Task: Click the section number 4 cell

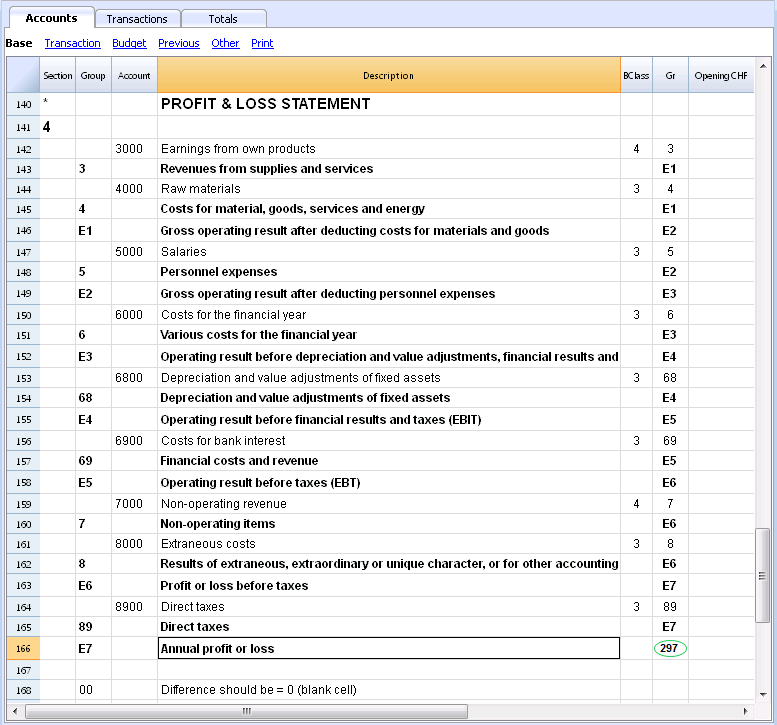Action: click(57, 127)
